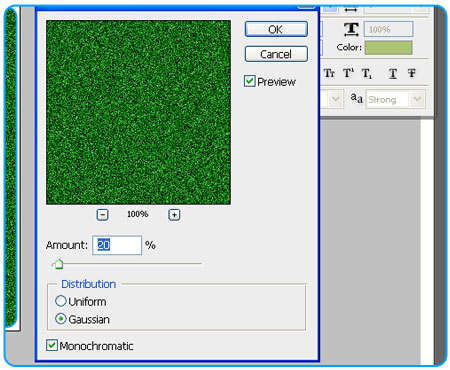
Task: Expand the dropdown left of the aa icon
Action: tap(335, 99)
